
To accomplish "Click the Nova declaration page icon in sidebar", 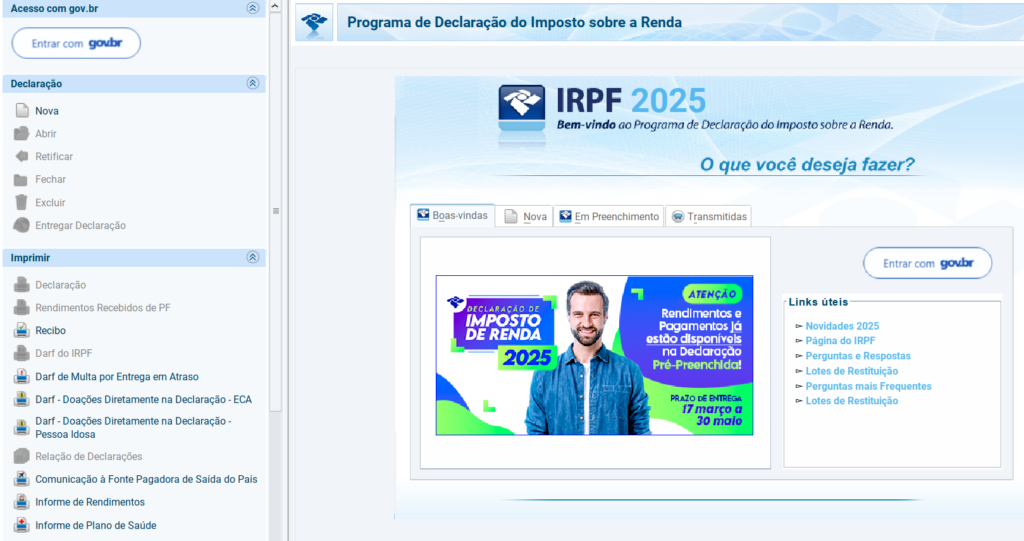I will [22, 110].
